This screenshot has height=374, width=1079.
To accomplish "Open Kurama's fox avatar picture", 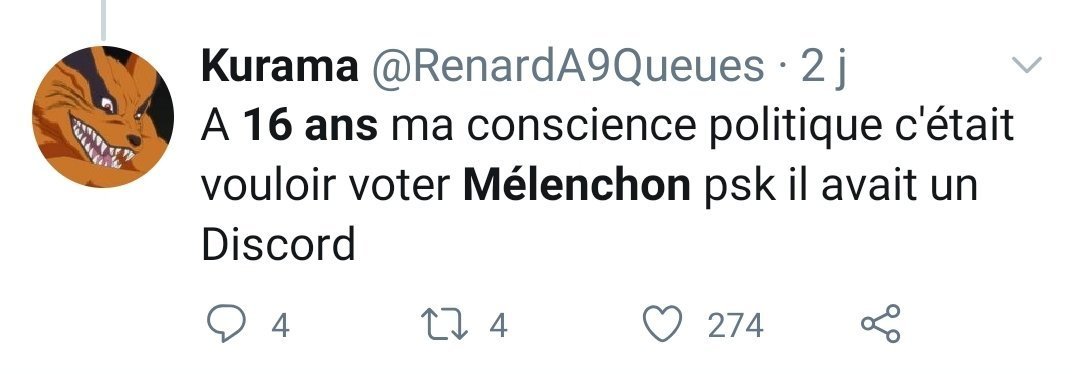I will (x=103, y=116).
